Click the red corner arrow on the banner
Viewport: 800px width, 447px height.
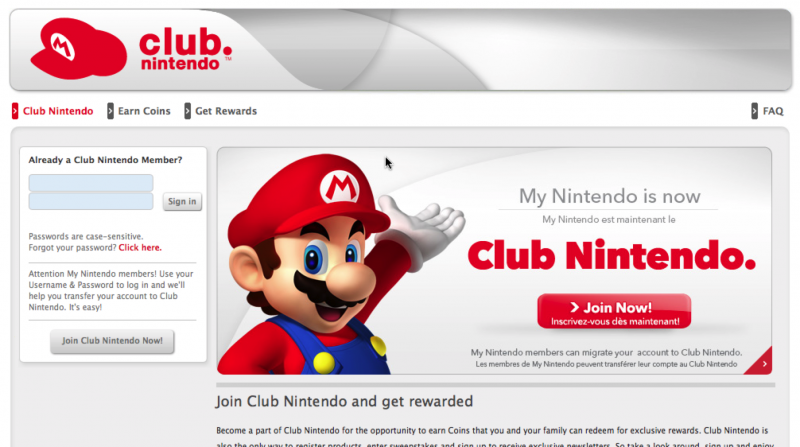pyautogui.click(x=761, y=362)
